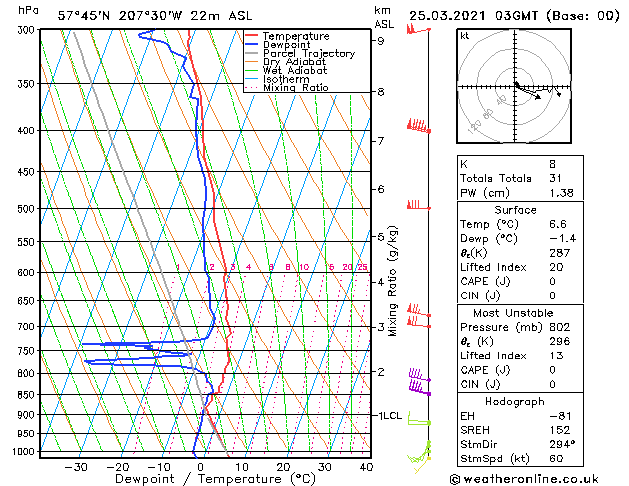Click the 500 hPa wind barb

(419, 205)
